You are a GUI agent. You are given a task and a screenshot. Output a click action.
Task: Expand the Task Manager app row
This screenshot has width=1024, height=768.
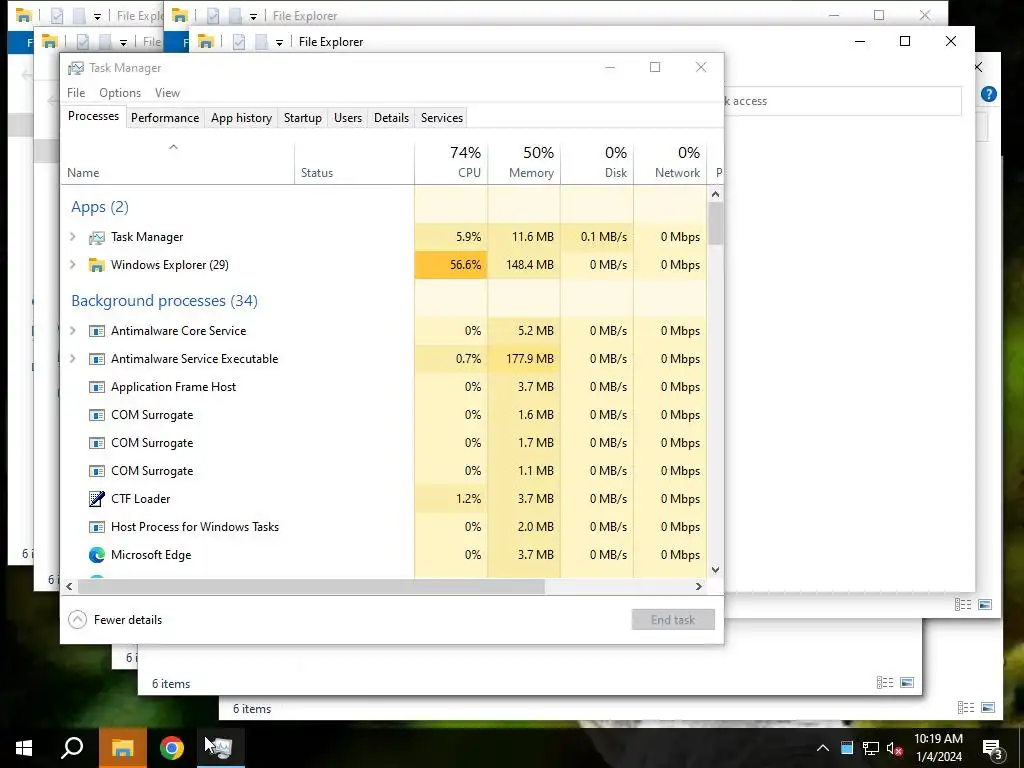(72, 237)
